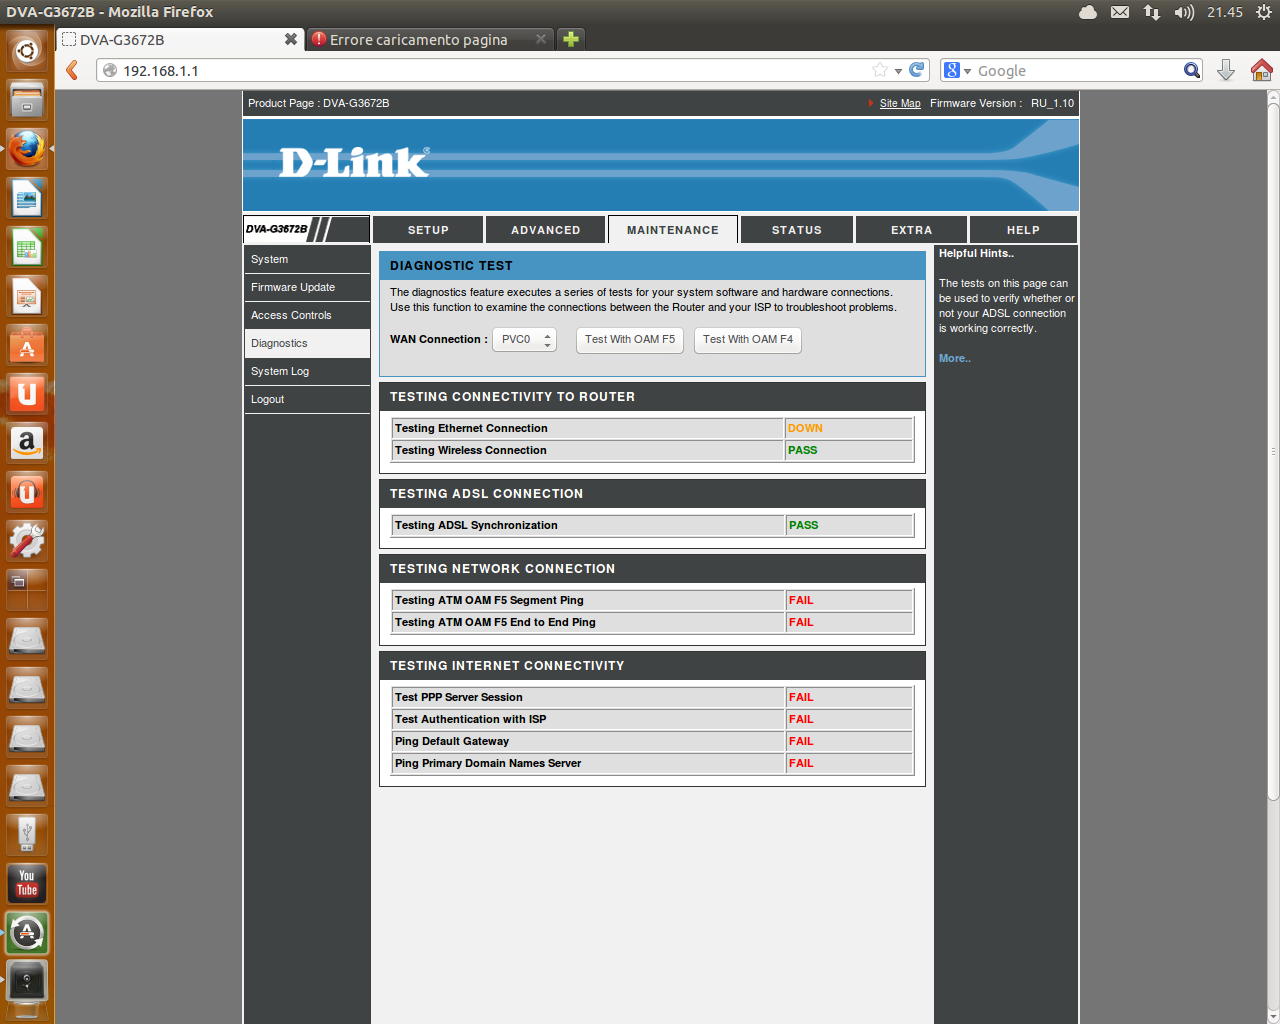Open Firmware Update in the sidebar
The height and width of the screenshot is (1024, 1280).
307,287
